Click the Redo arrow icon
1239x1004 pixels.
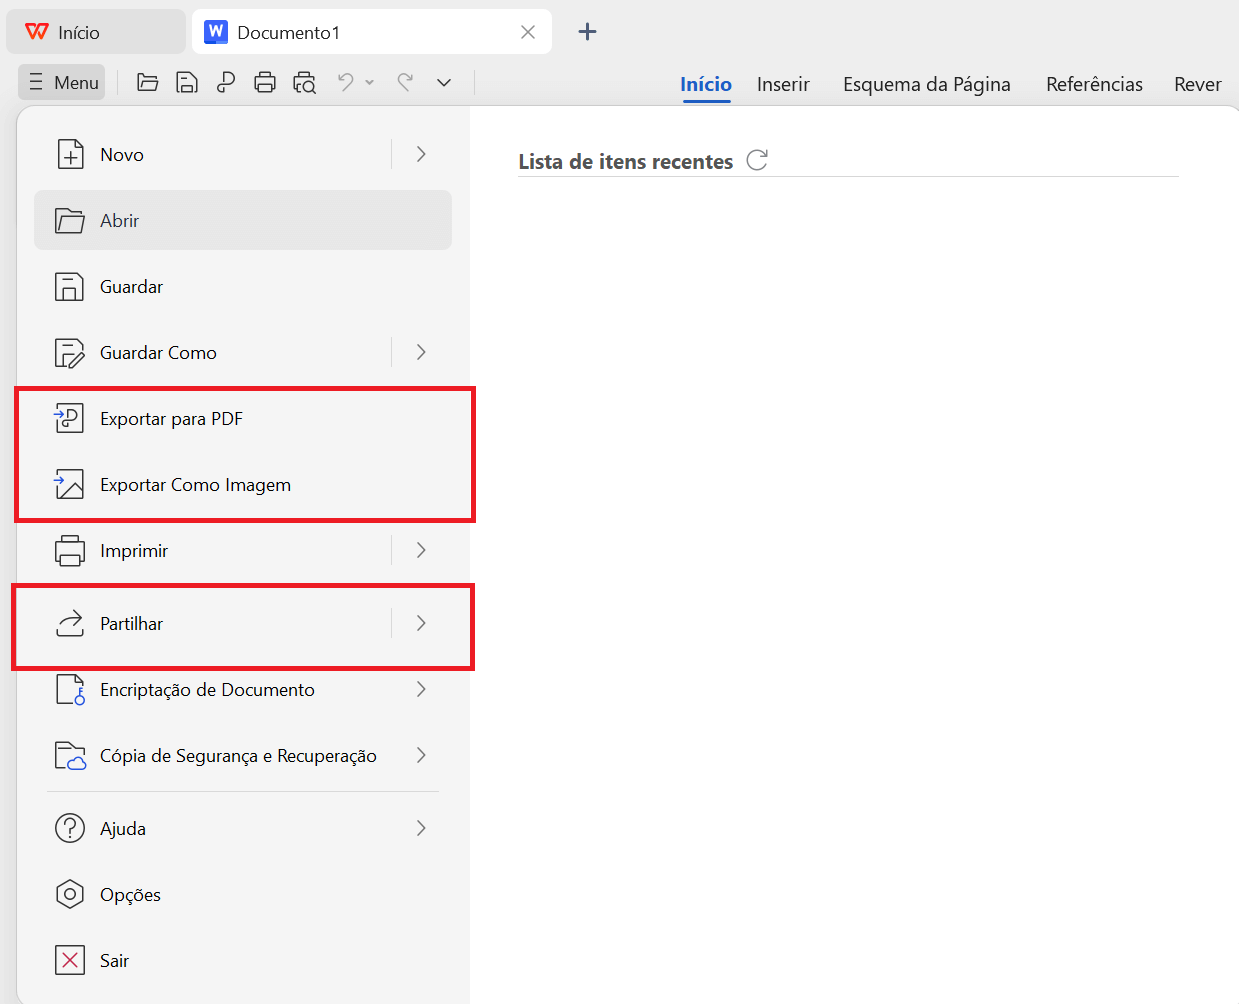tap(405, 82)
